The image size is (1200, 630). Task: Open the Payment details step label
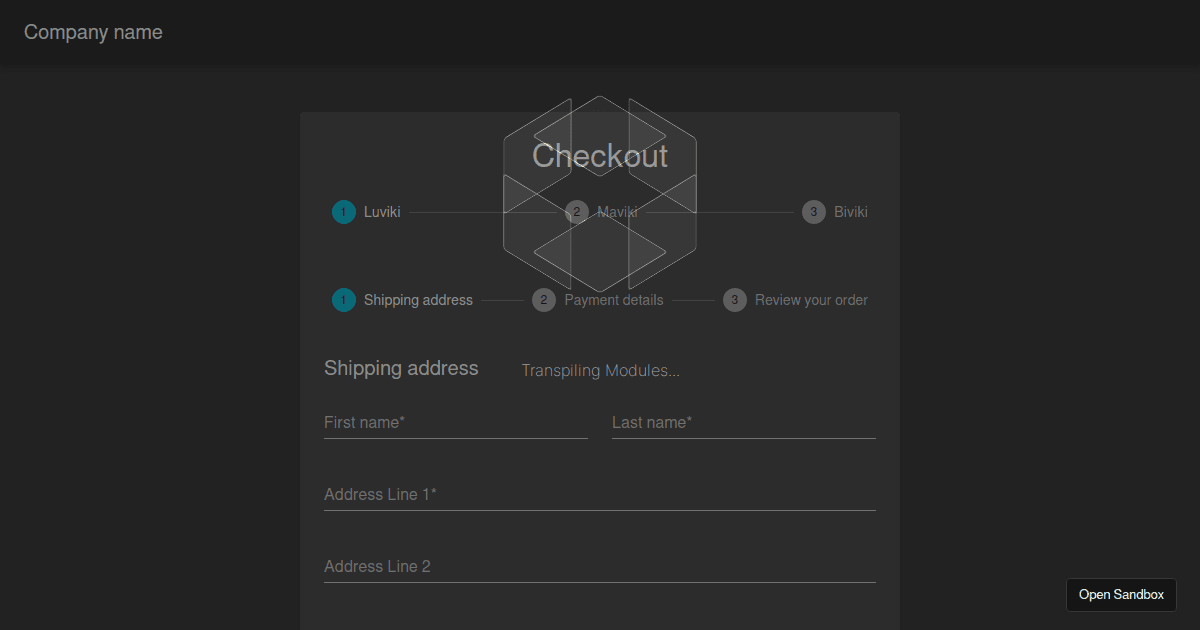(x=614, y=300)
